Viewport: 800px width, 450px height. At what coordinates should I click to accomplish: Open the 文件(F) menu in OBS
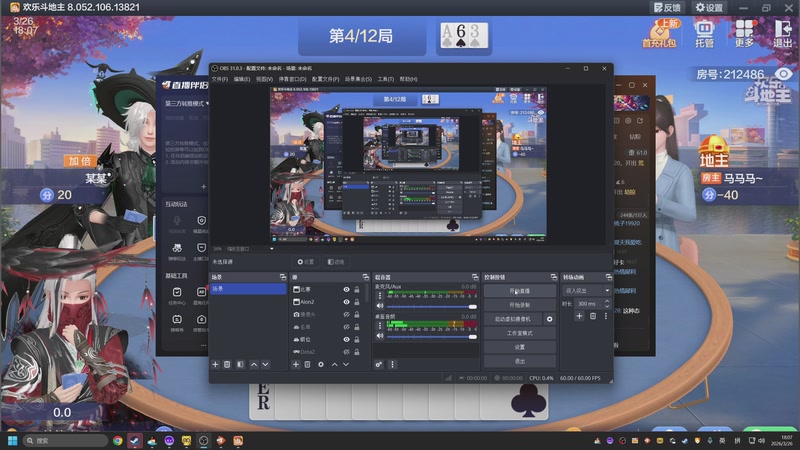click(220, 79)
